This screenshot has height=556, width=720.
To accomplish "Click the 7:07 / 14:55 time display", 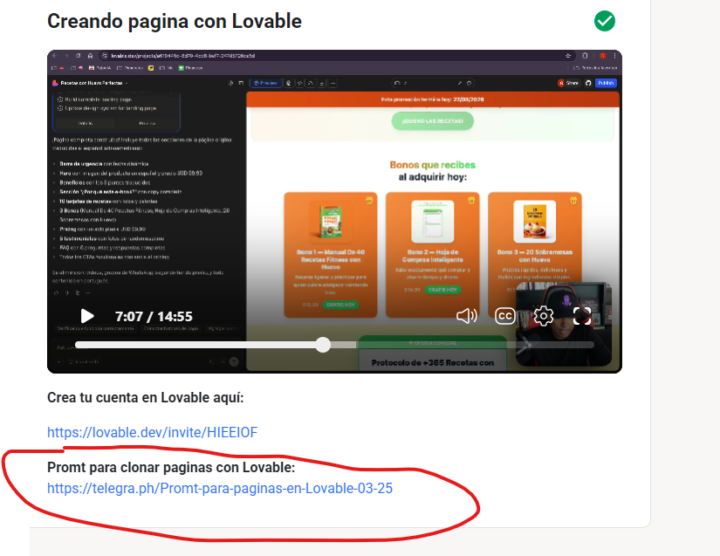I will point(154,316).
